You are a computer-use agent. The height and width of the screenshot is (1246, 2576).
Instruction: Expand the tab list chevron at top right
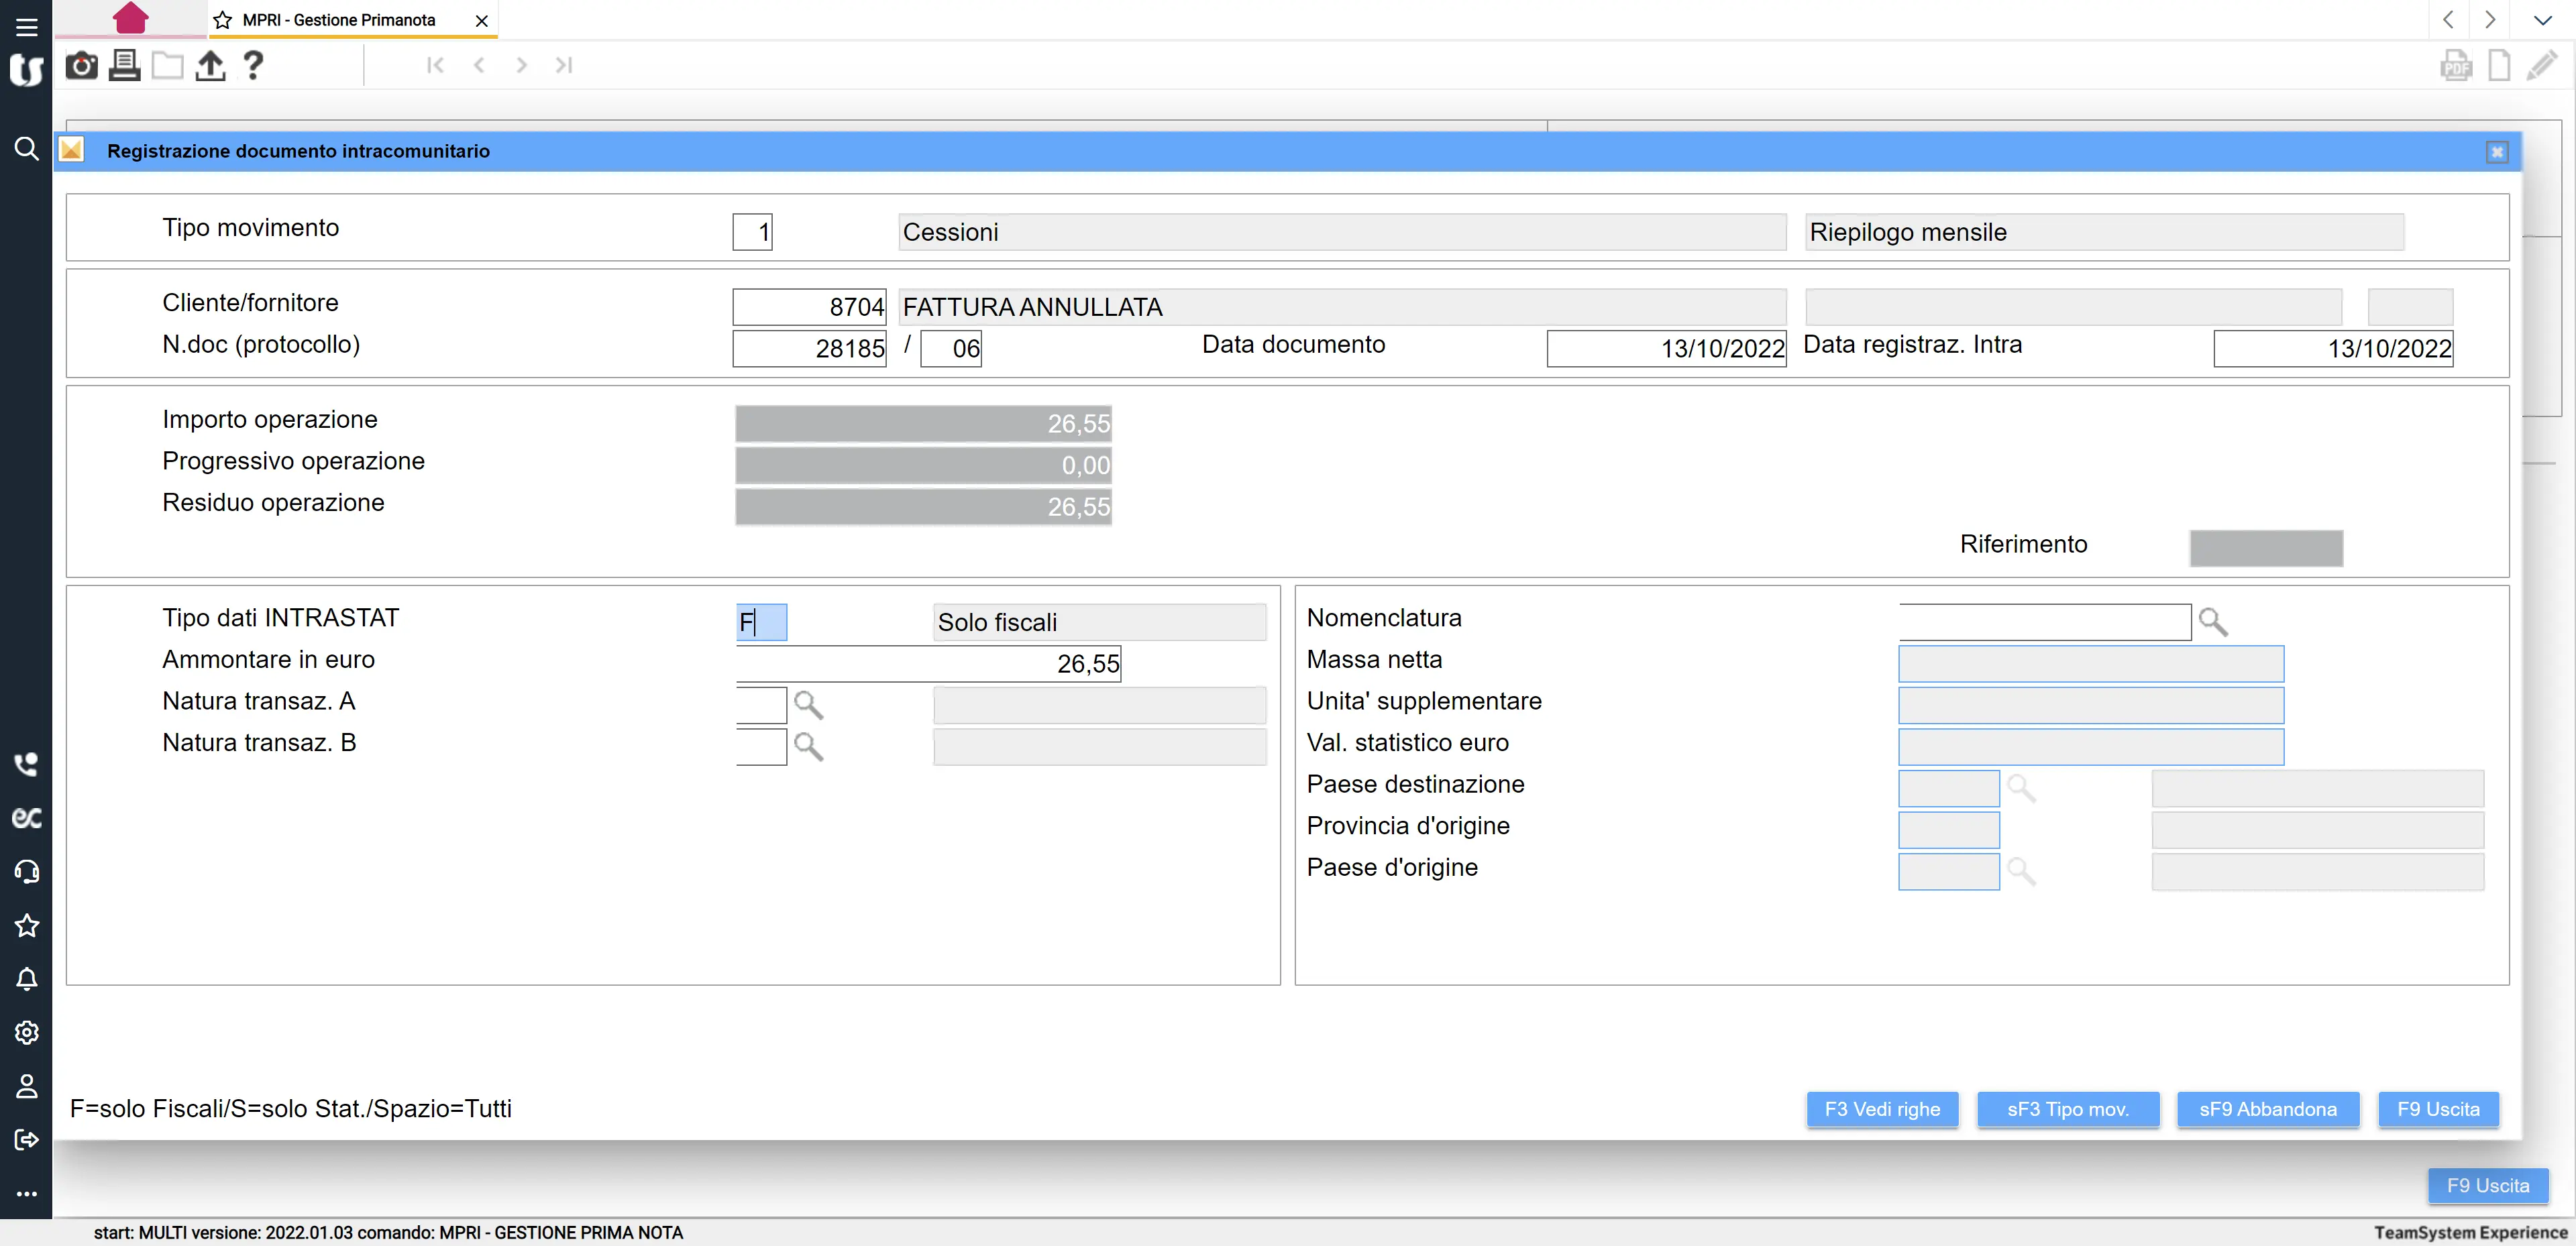tap(2542, 20)
